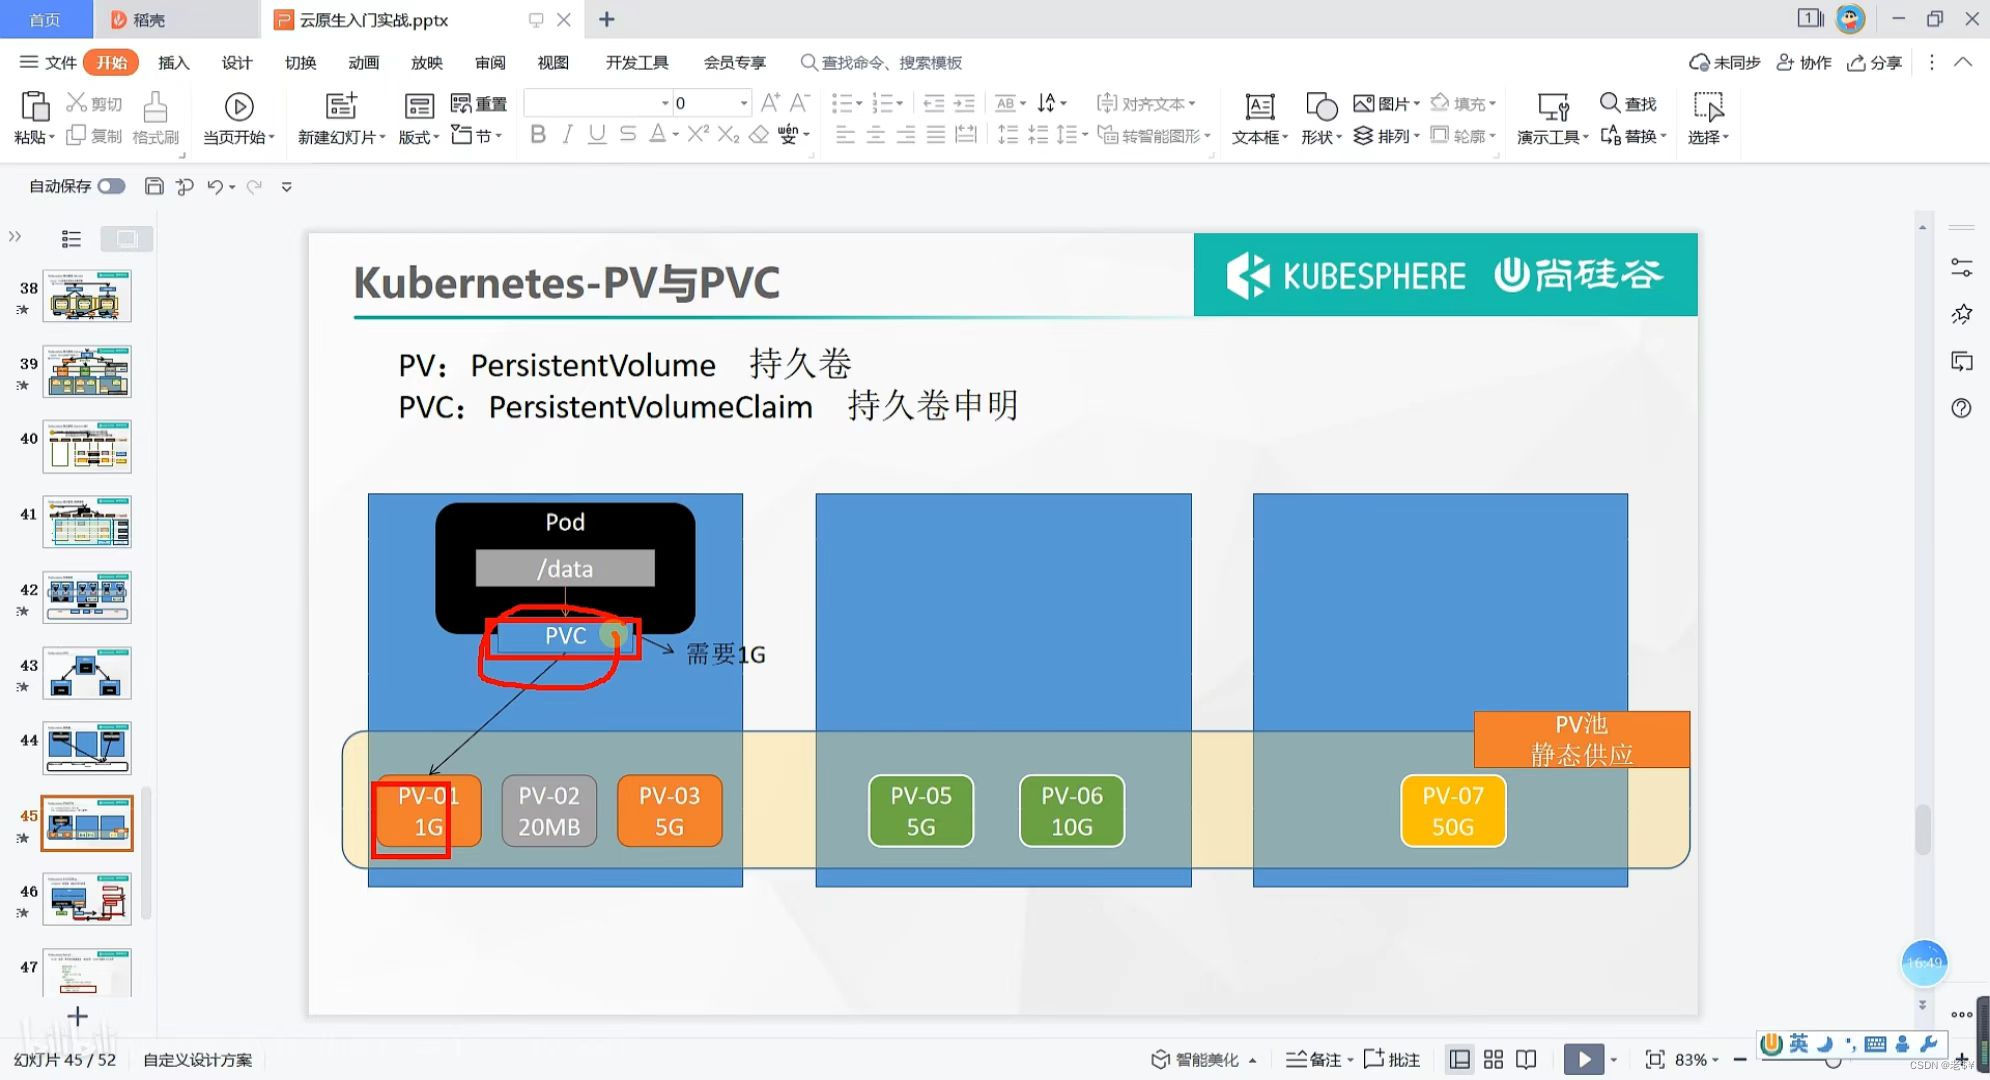Switch to outline view in slide panel
Image resolution: width=1990 pixels, height=1080 pixels.
click(71, 238)
